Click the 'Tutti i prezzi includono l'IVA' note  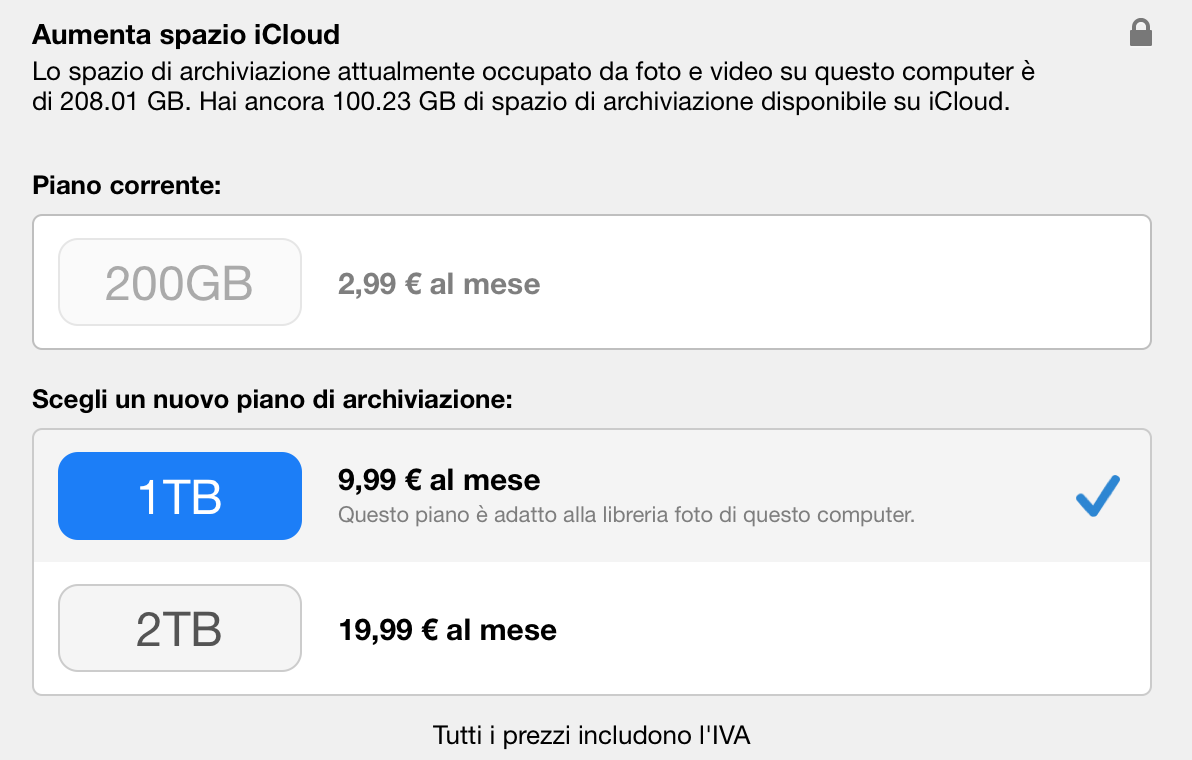pyautogui.click(x=591, y=736)
